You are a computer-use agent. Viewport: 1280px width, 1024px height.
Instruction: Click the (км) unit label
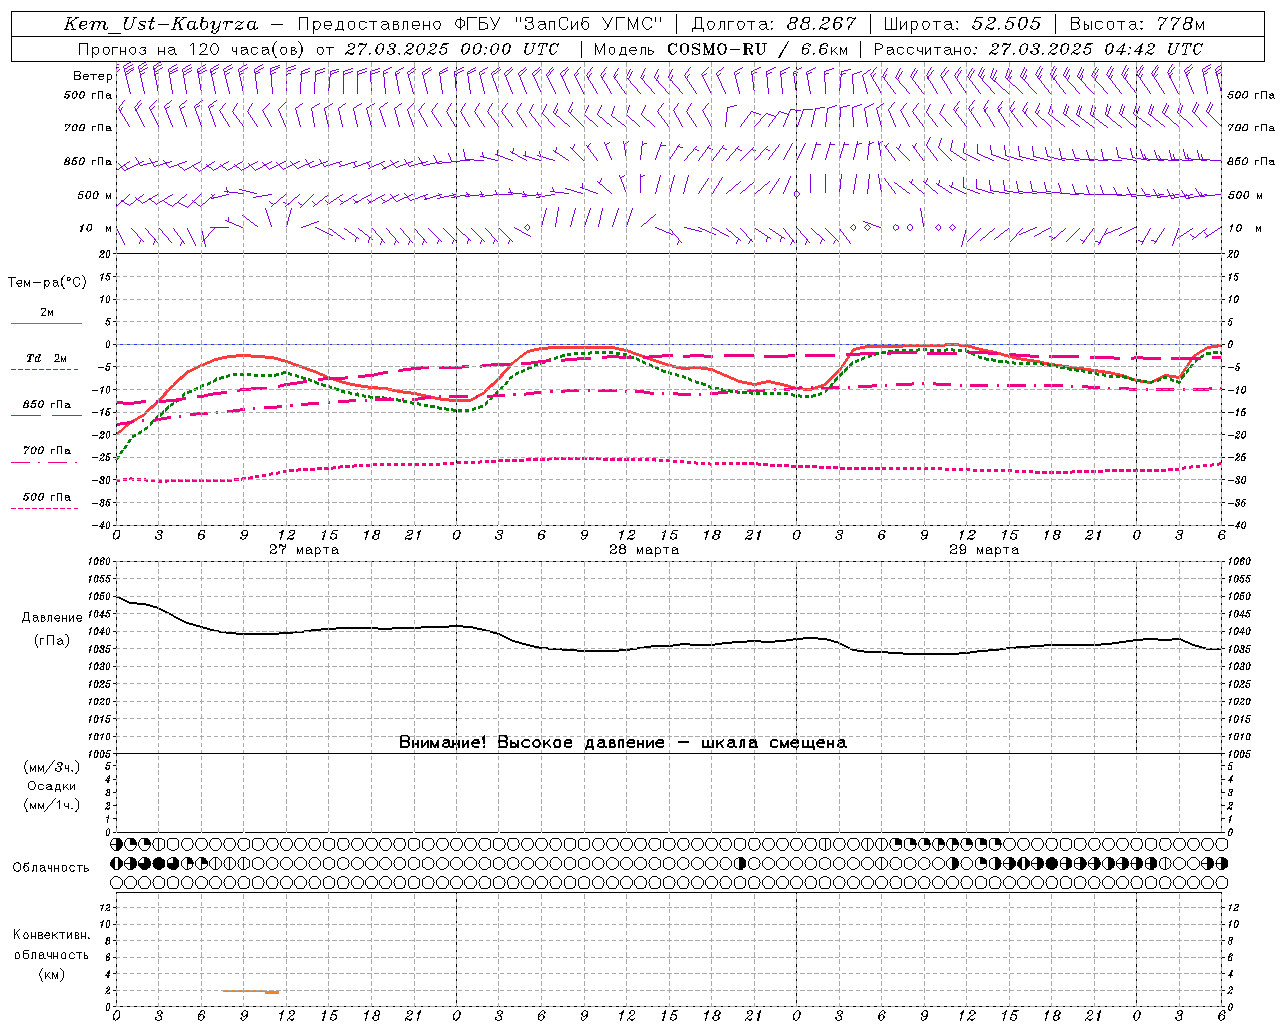coord(52,974)
